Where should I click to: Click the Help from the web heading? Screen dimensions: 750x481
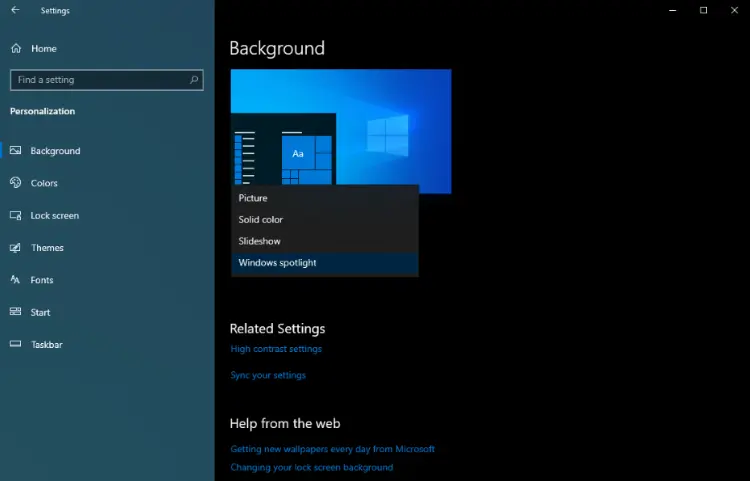[285, 424]
